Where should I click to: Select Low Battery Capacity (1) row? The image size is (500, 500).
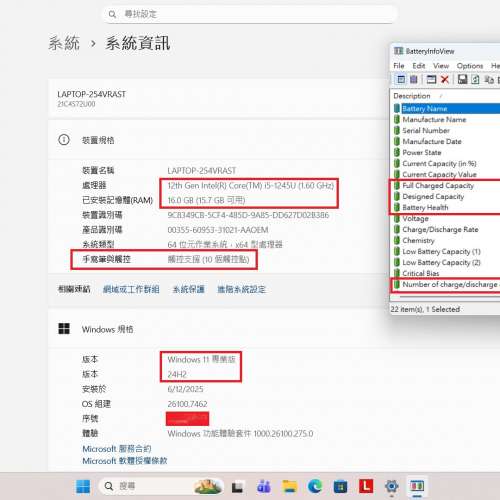[446, 252]
